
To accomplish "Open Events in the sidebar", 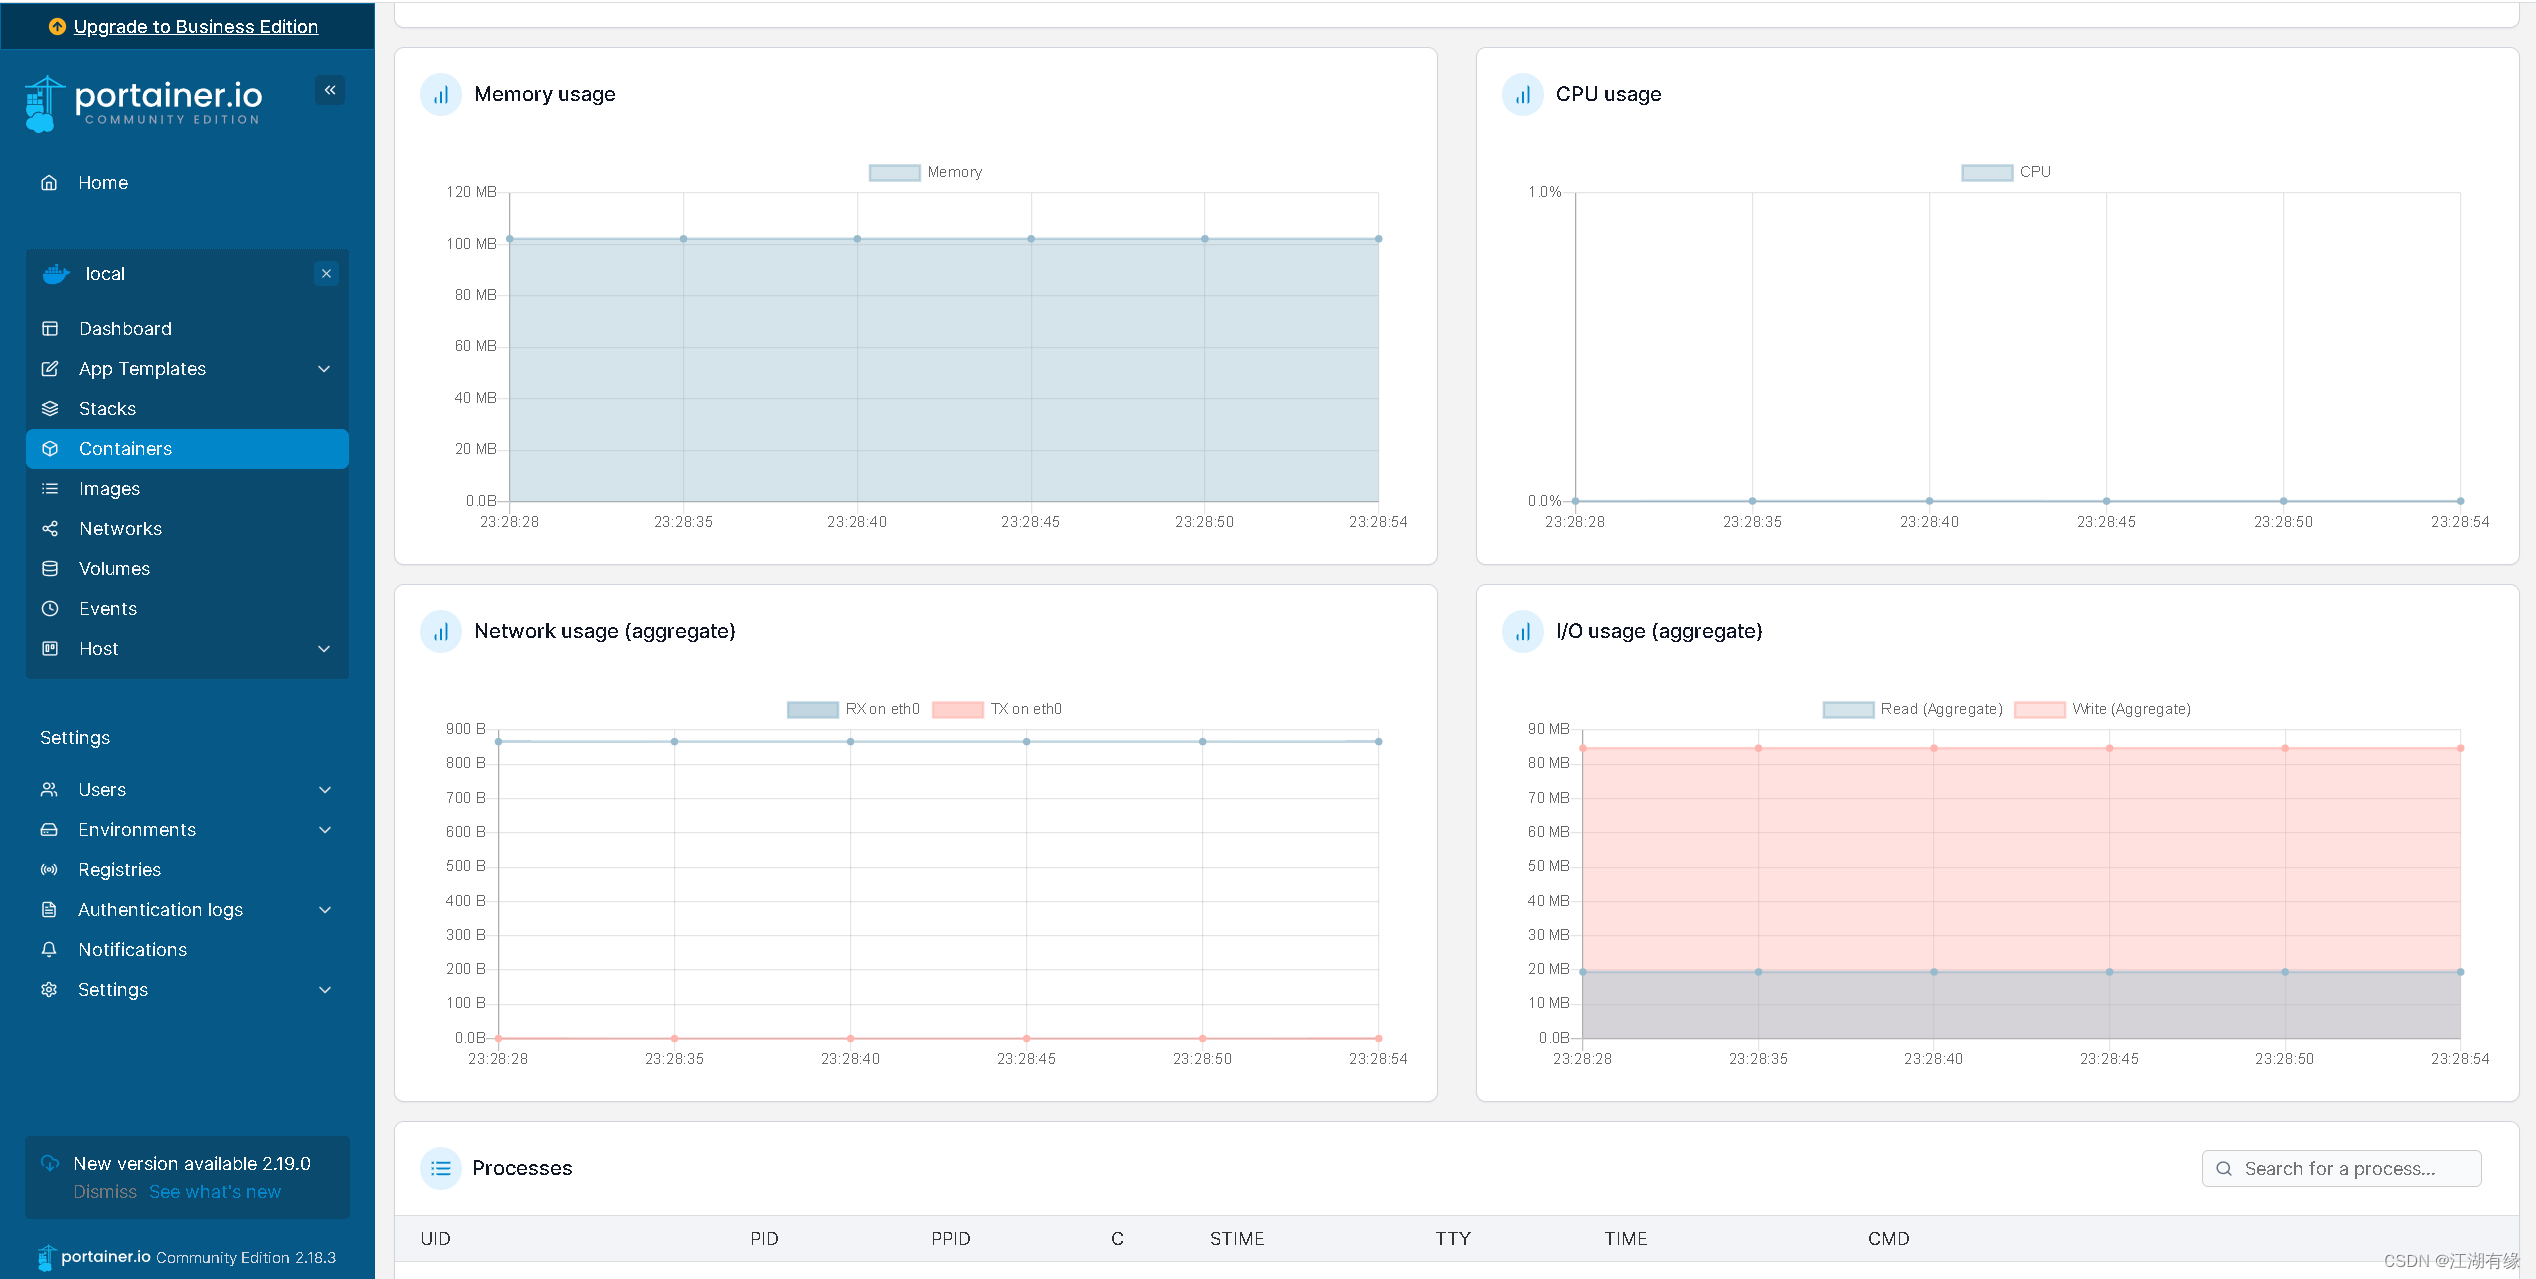I will pyautogui.click(x=108, y=609).
